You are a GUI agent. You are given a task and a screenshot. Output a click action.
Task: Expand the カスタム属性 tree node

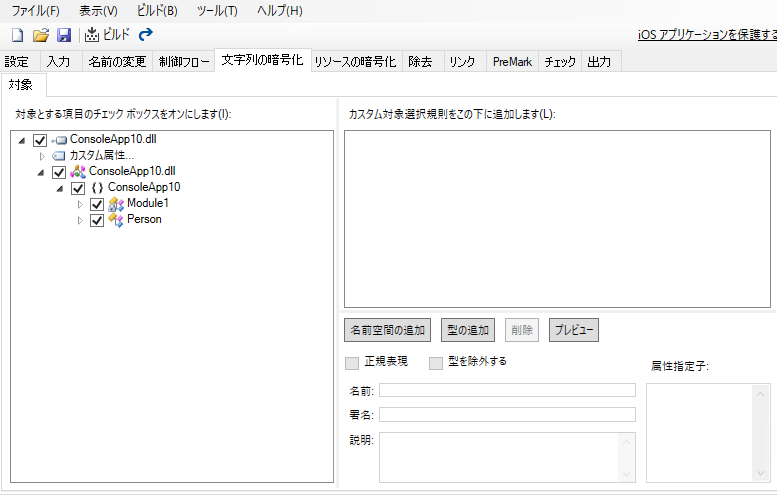pos(42,156)
